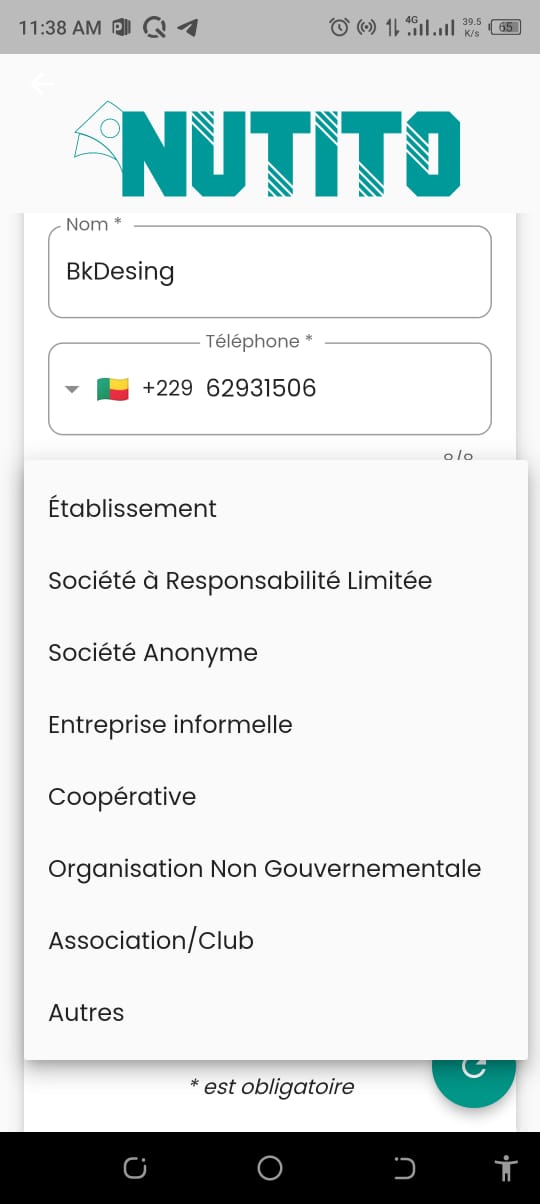Tap the Android home circle icon

(x=270, y=1168)
